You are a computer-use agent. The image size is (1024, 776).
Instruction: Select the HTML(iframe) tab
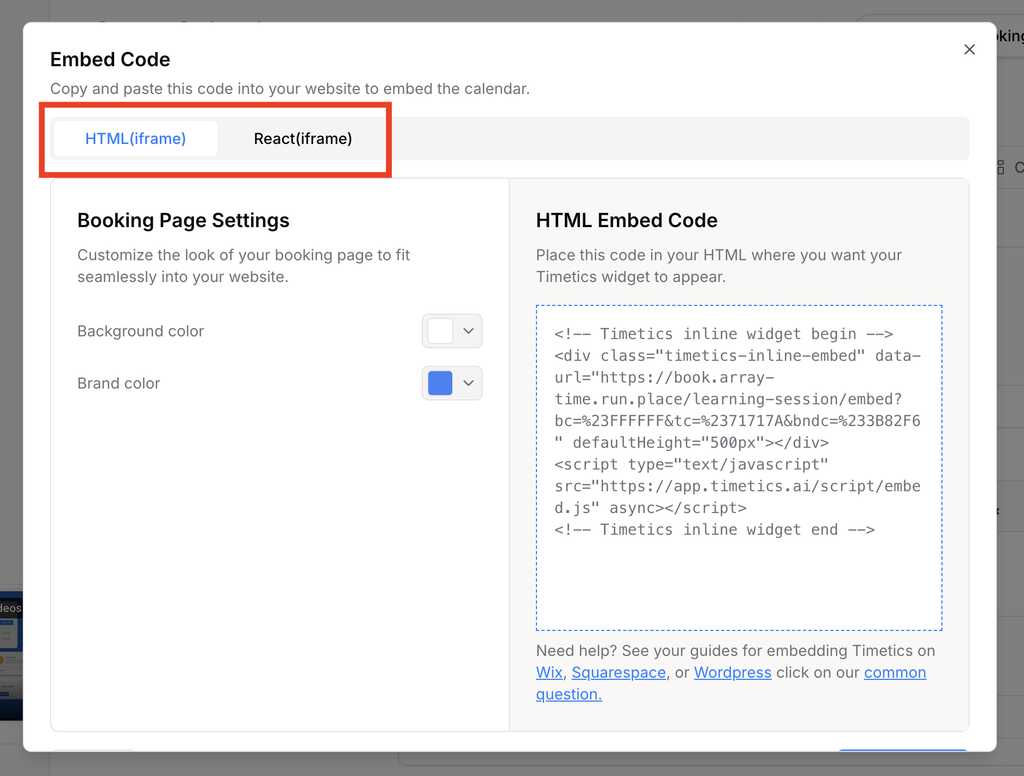point(135,138)
